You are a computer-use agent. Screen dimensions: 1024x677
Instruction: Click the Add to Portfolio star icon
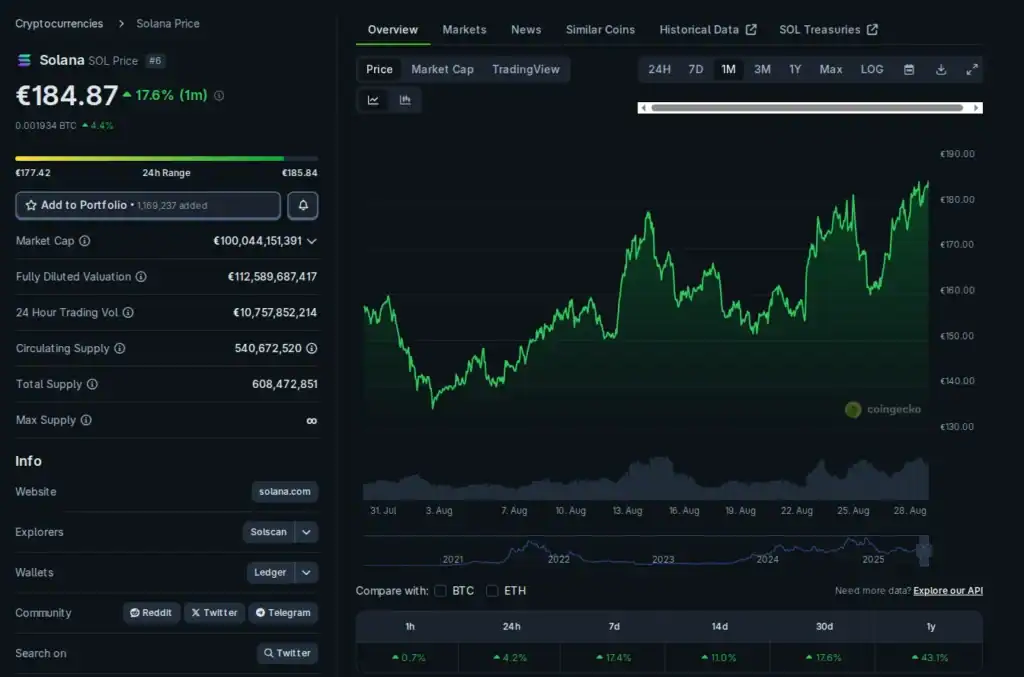[x=31, y=205]
